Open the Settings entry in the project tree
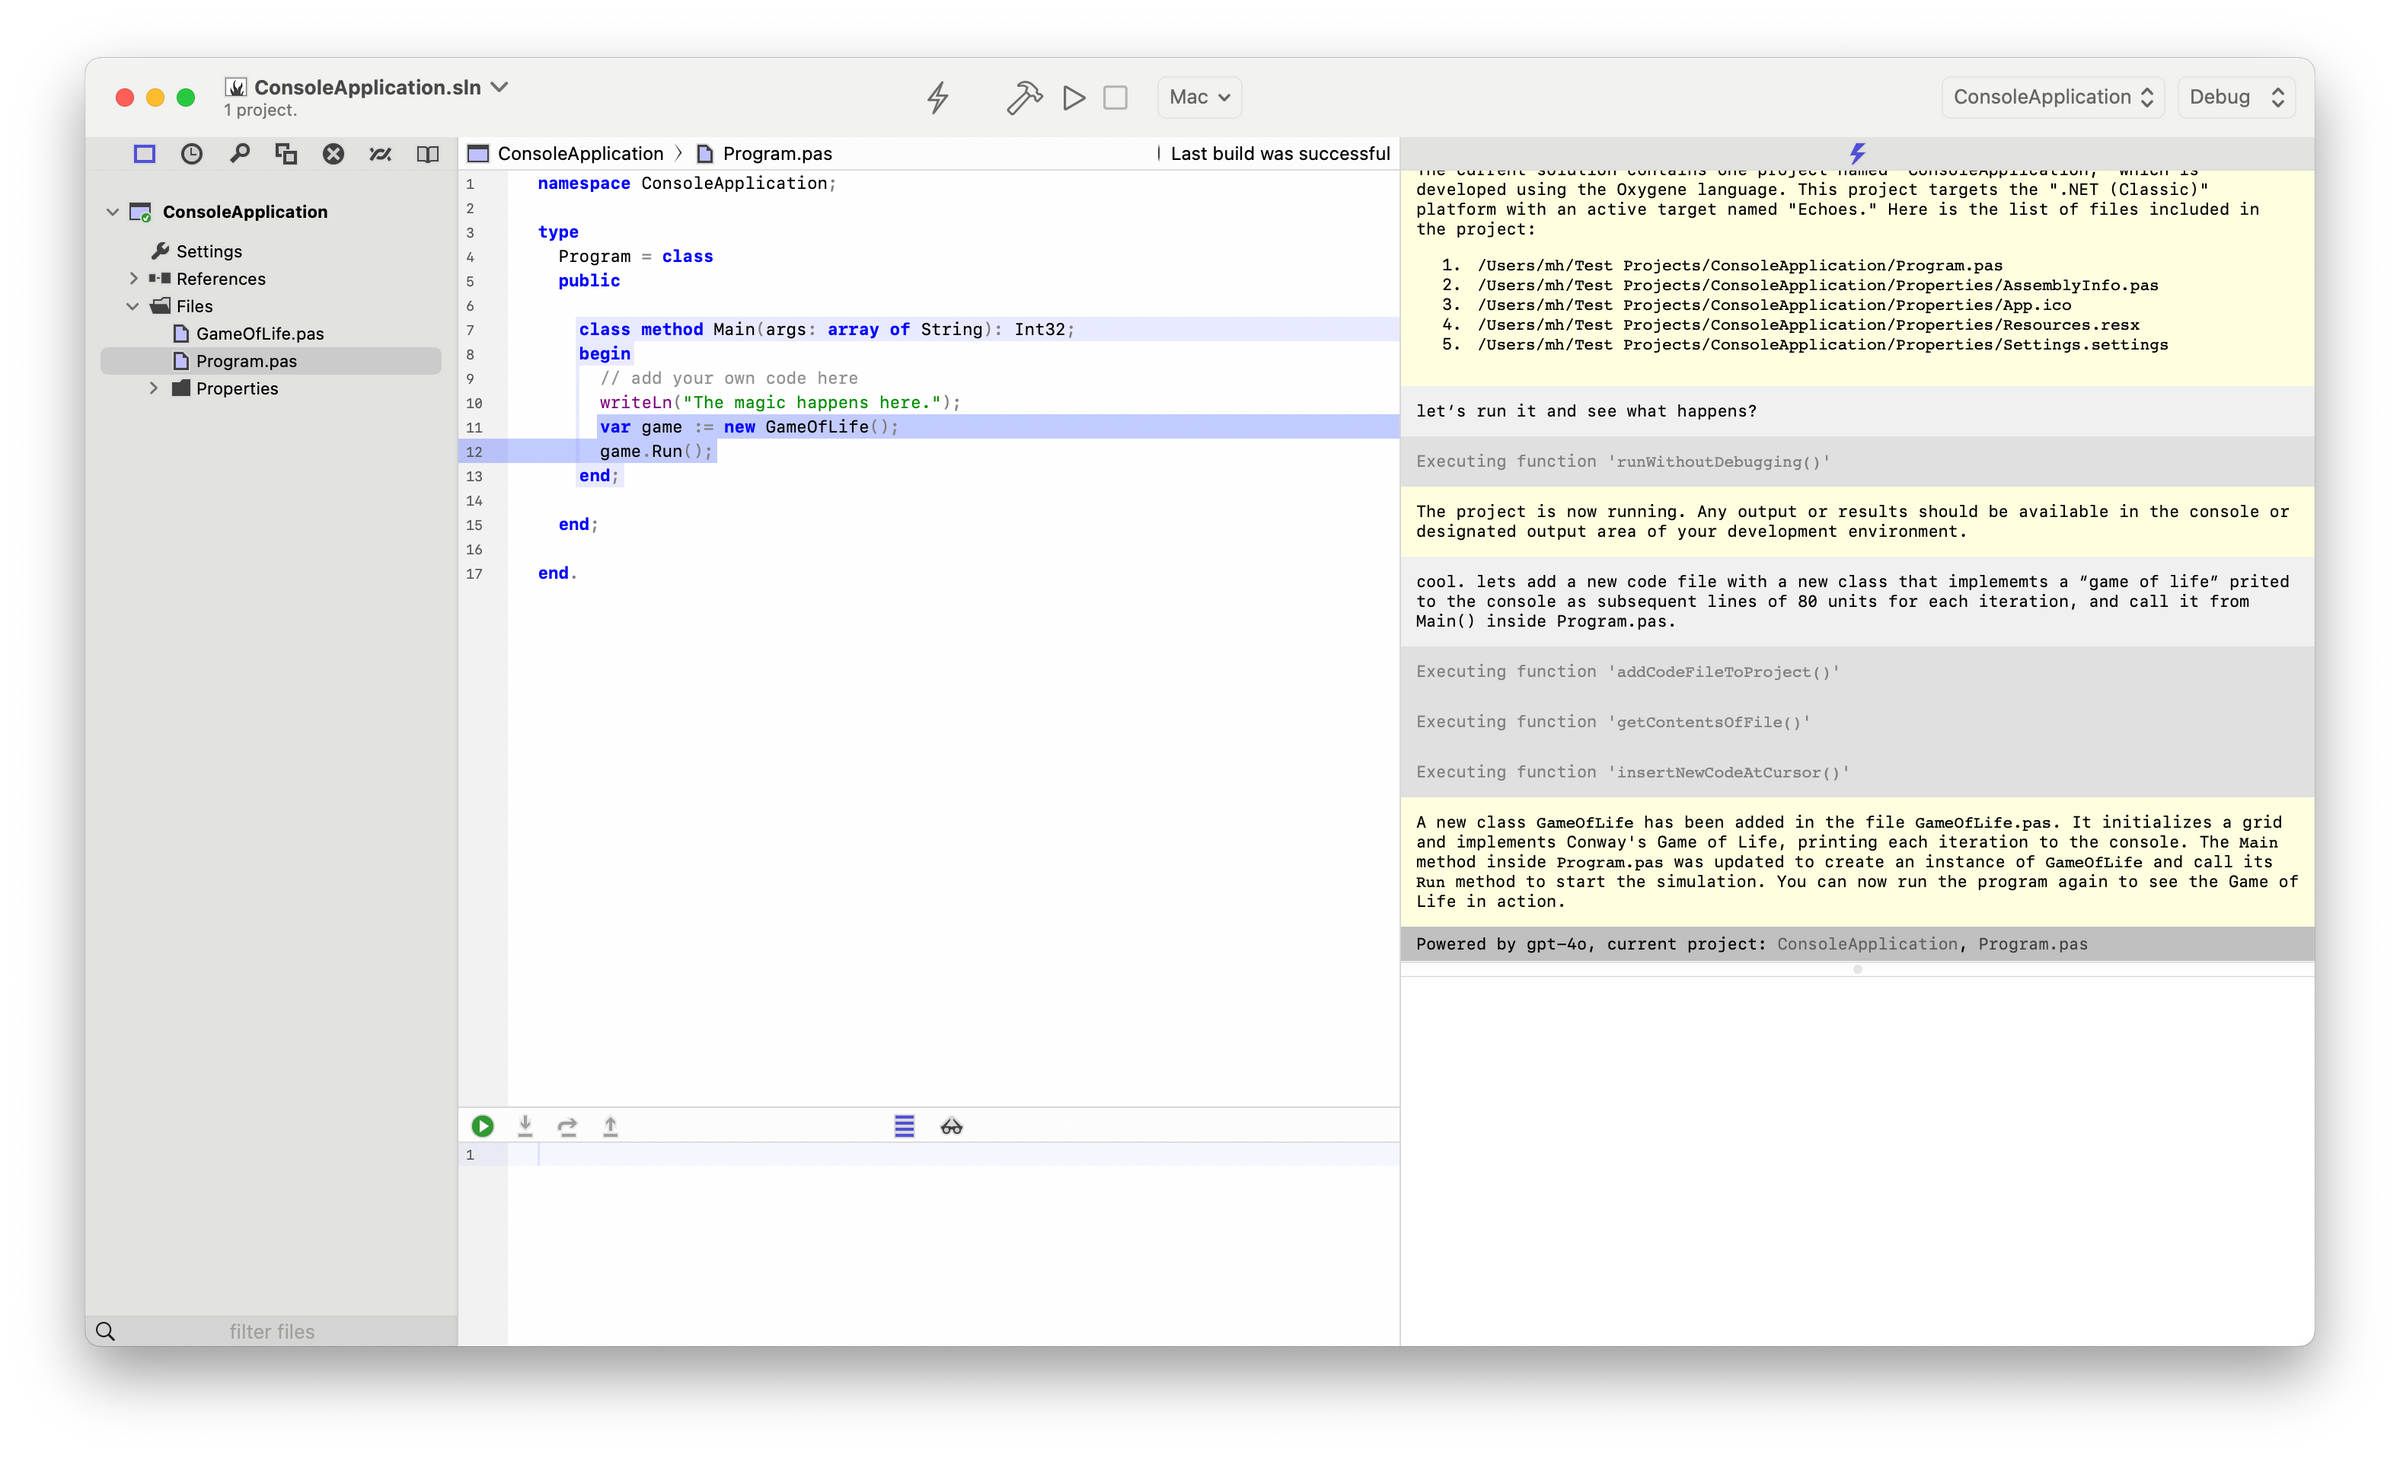Viewport: 2400px width, 1459px height. coord(208,251)
